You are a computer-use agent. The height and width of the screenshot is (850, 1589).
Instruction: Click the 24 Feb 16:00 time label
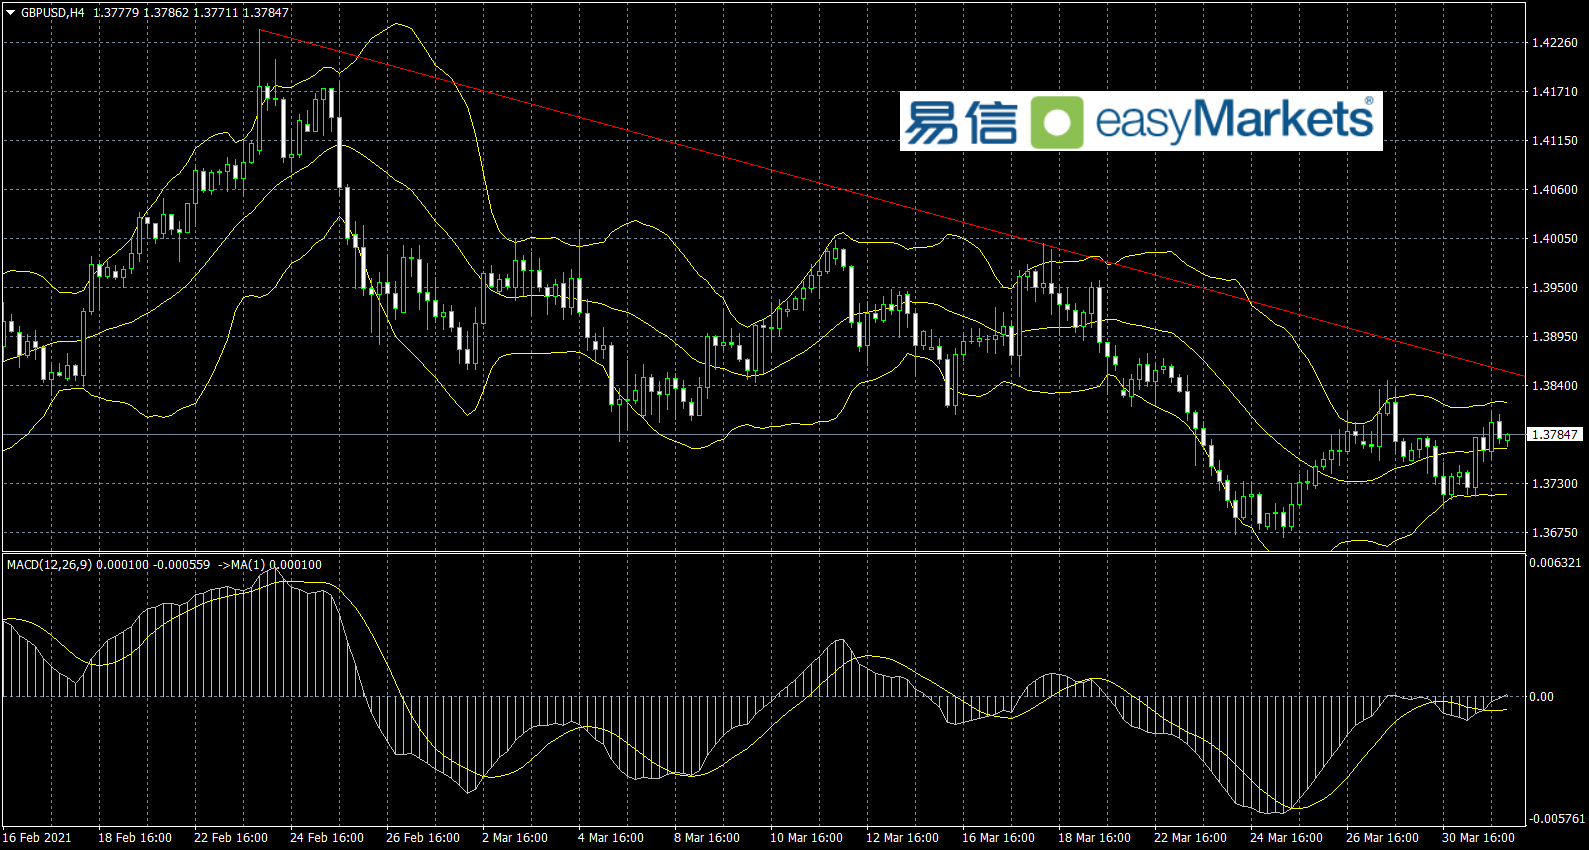tap(327, 838)
